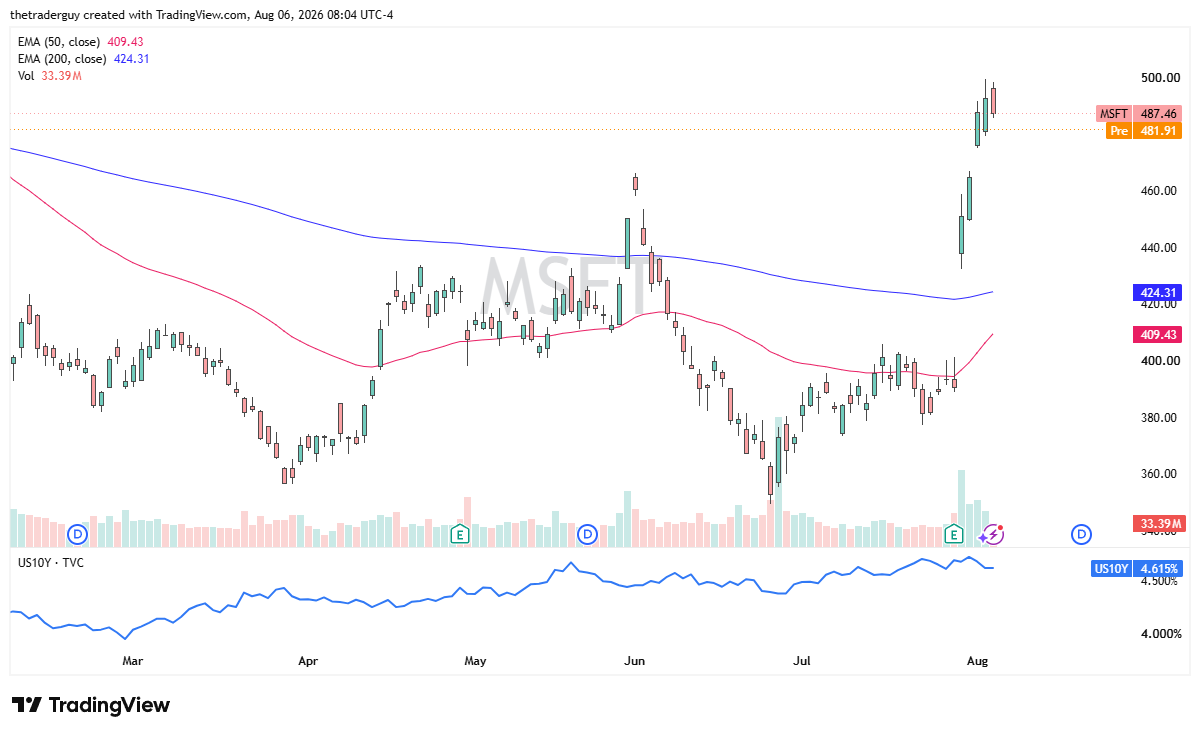Viewport: 1200px width, 735px height.
Task: Click the Jun label on time axis
Action: tap(633, 661)
